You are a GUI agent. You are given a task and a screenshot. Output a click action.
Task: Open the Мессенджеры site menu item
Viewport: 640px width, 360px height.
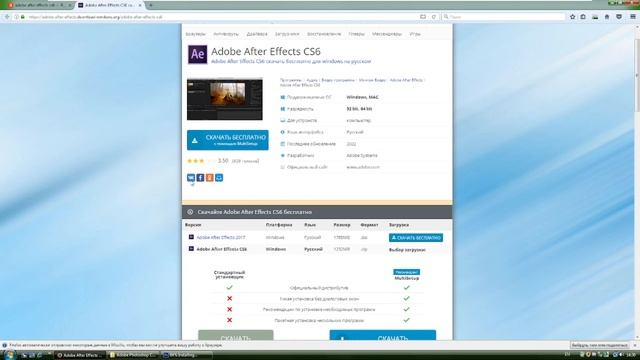pyautogui.click(x=387, y=34)
